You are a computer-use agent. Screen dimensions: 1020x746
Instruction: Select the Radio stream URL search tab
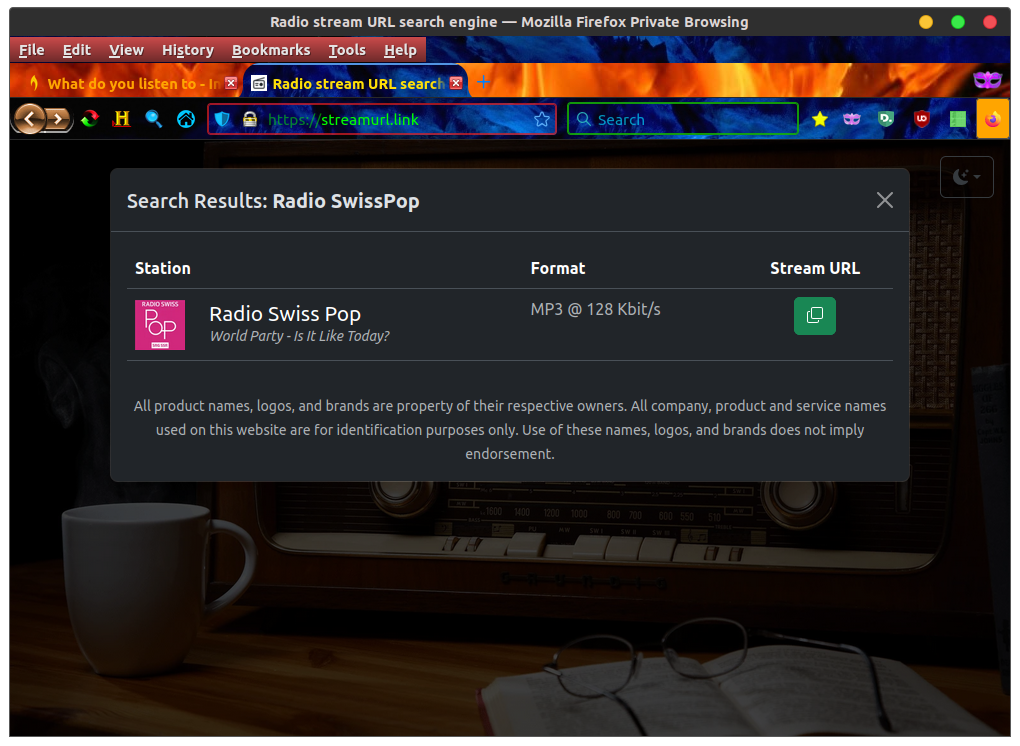356,83
